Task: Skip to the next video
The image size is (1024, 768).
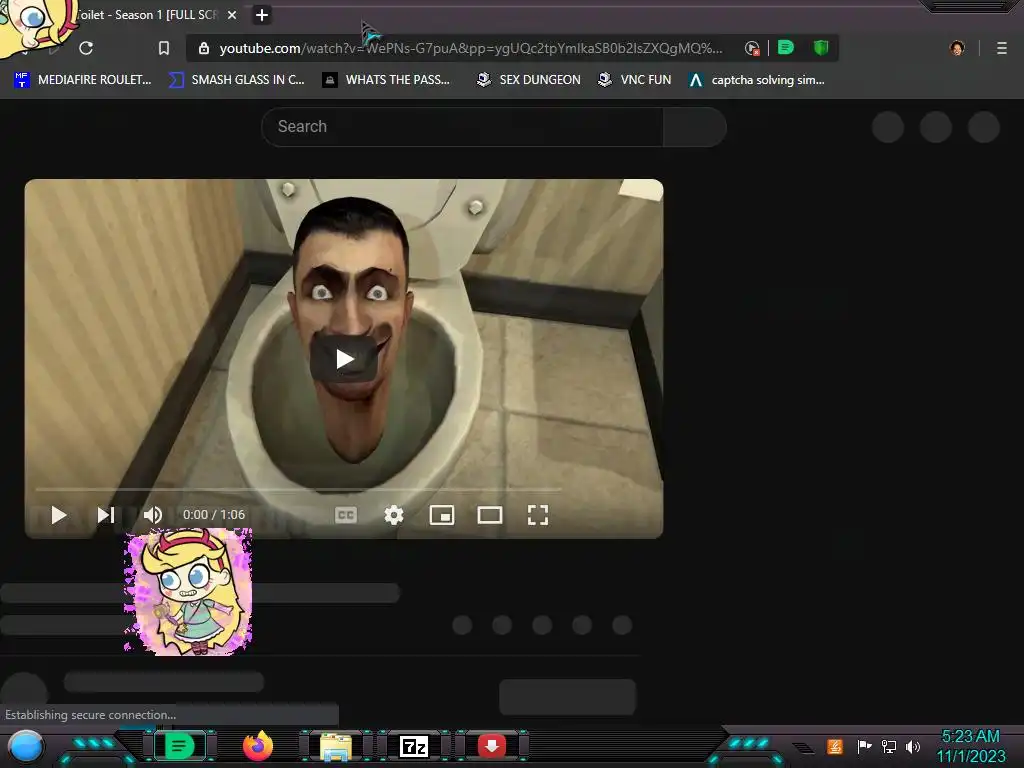Action: point(106,515)
